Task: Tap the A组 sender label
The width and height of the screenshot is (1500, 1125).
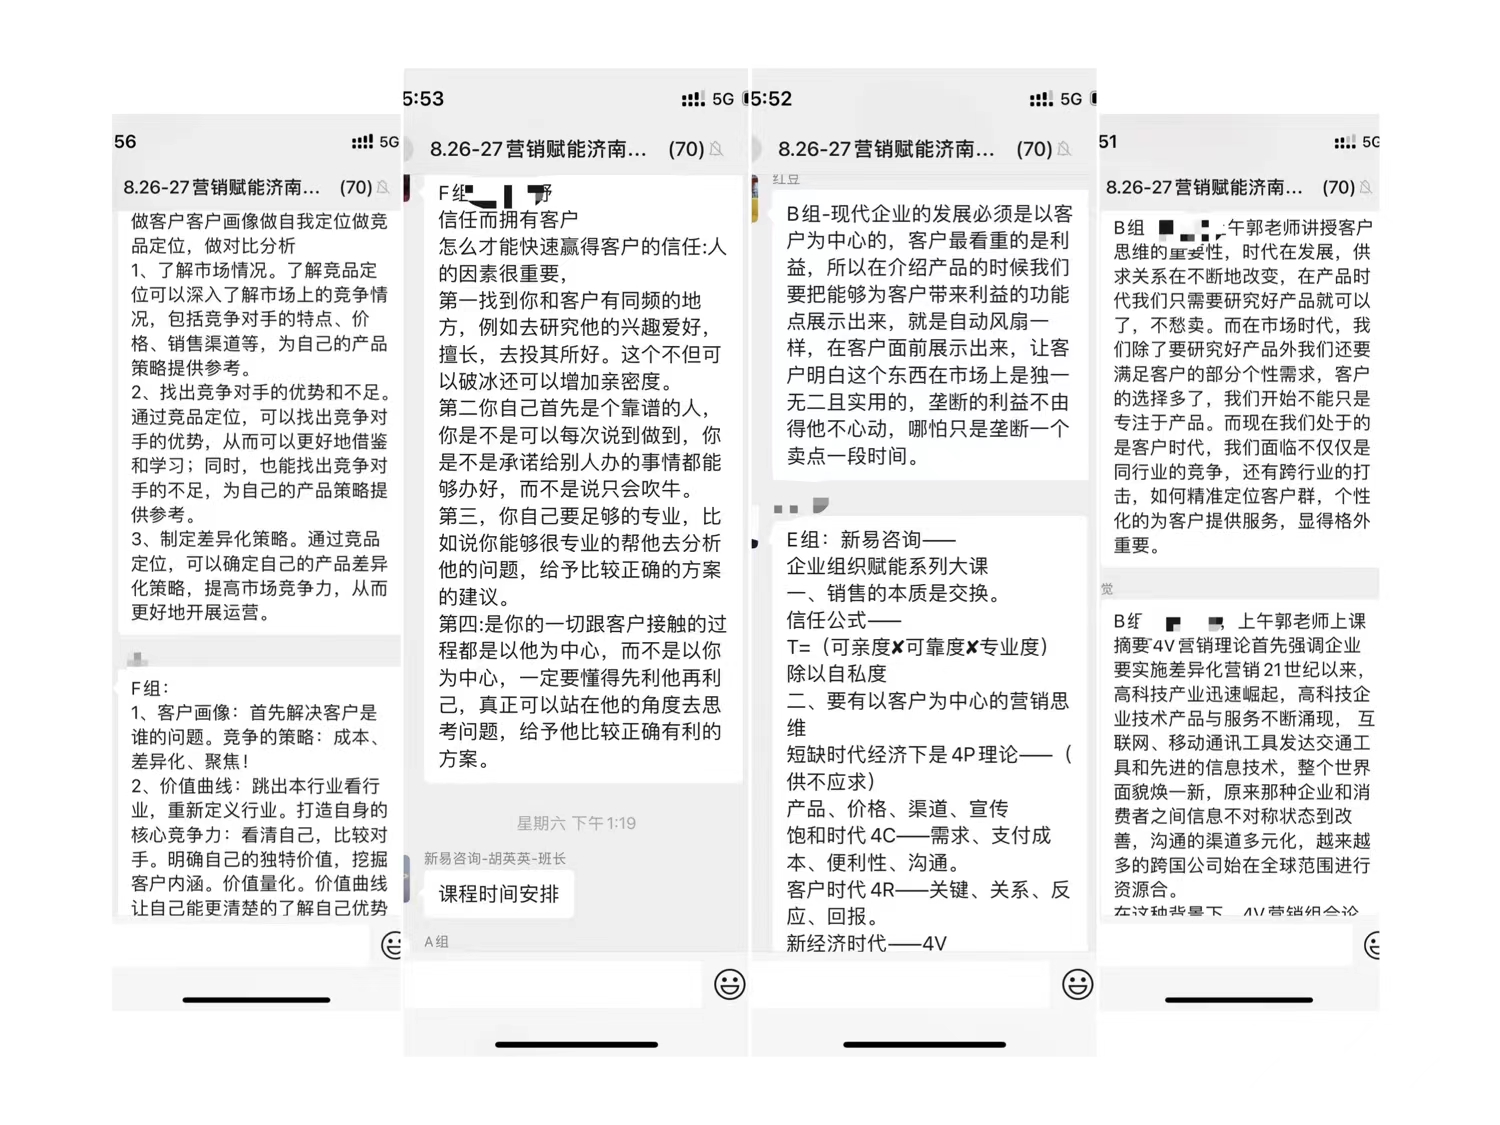Action: click(x=436, y=942)
